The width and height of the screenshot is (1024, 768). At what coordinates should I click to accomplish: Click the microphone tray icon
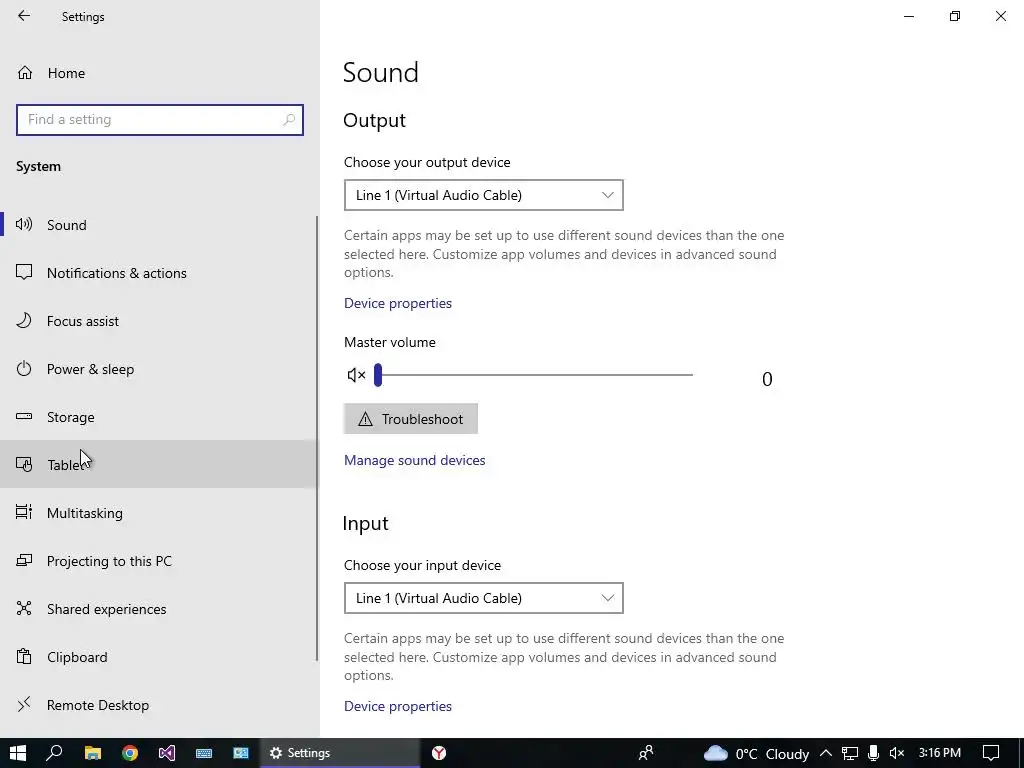pos(873,753)
